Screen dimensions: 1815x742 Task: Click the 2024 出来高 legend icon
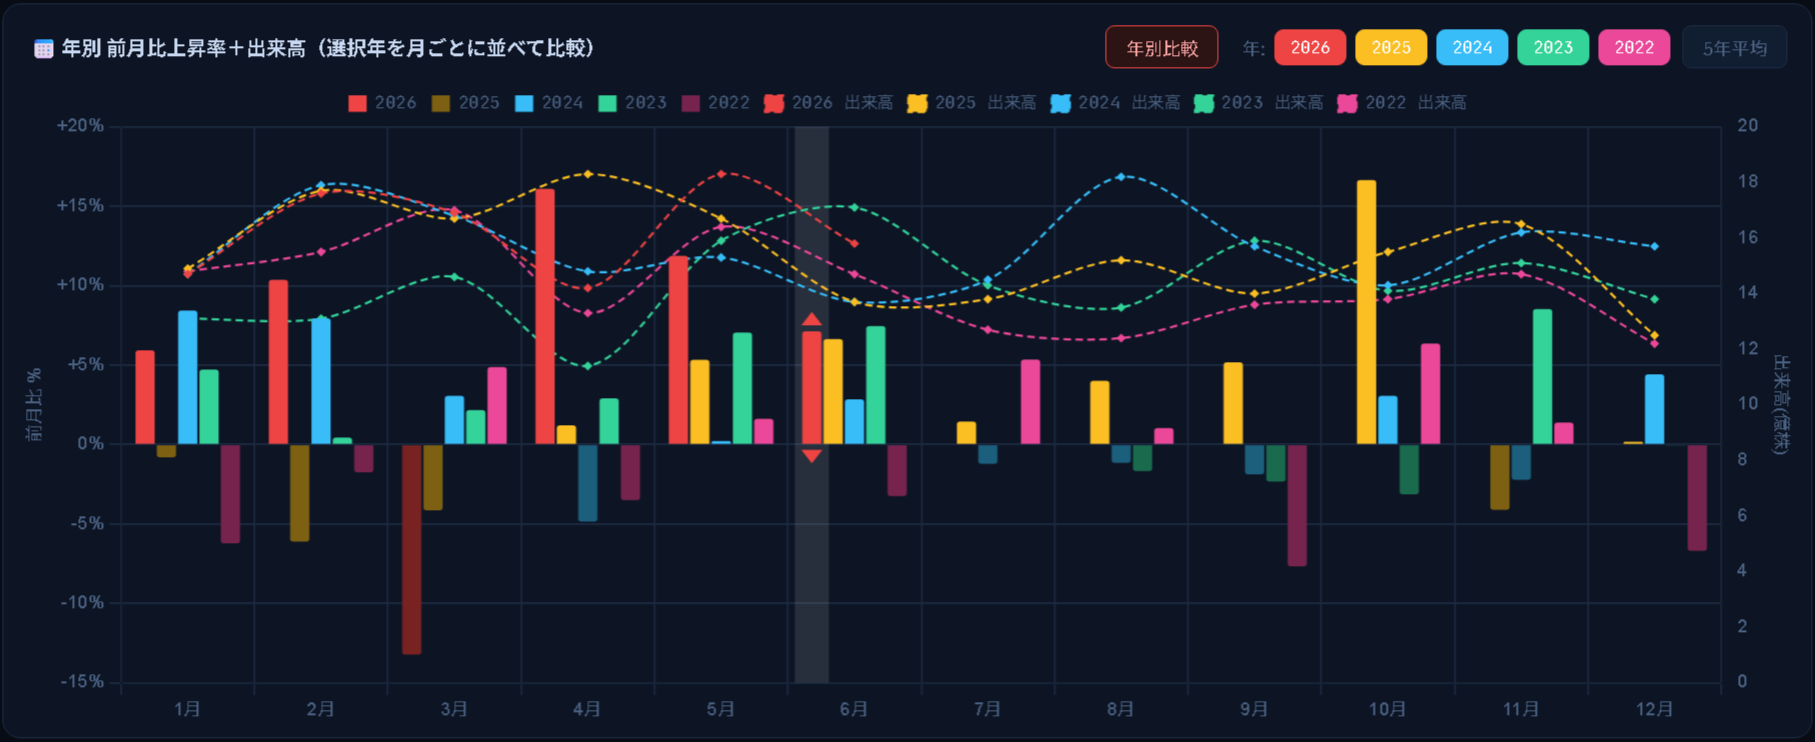[1061, 103]
